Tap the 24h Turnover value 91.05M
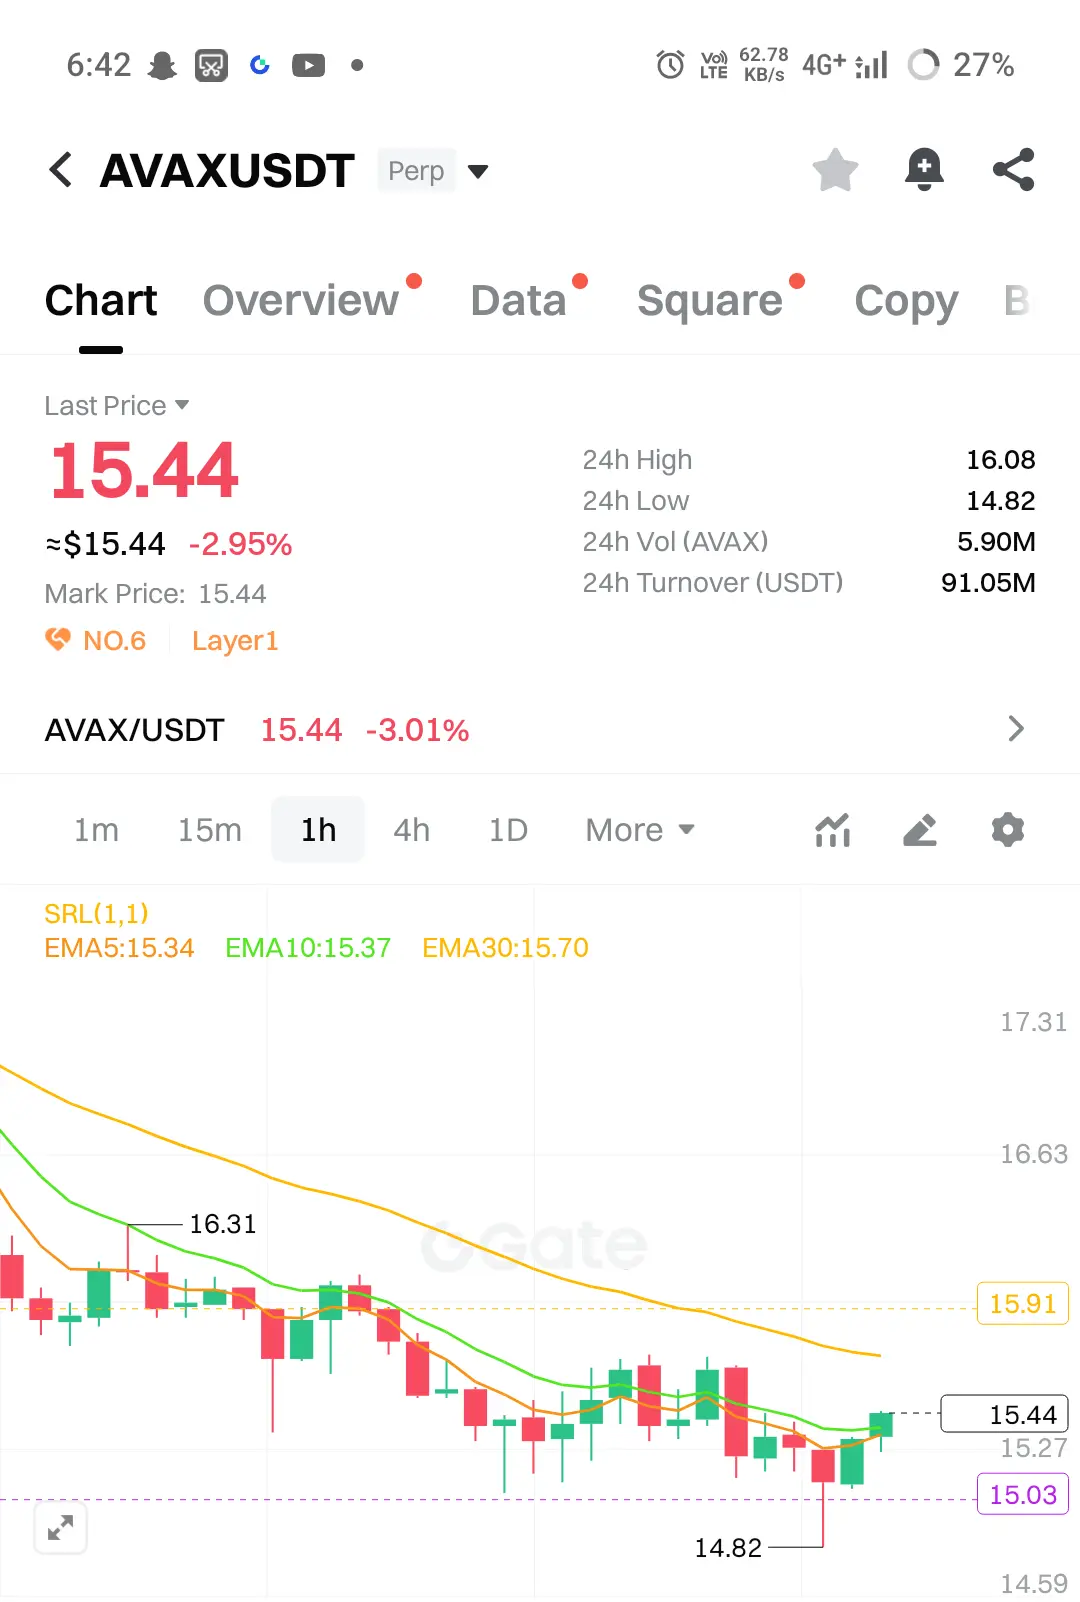 coord(988,583)
